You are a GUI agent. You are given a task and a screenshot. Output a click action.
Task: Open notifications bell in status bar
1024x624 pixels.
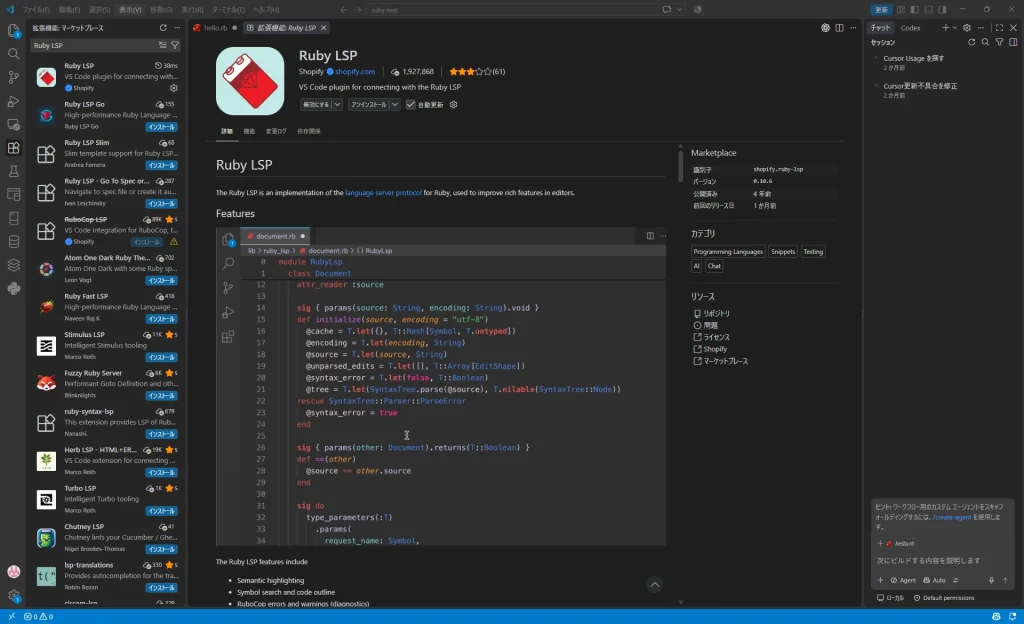pyautogui.click(x=1012, y=616)
